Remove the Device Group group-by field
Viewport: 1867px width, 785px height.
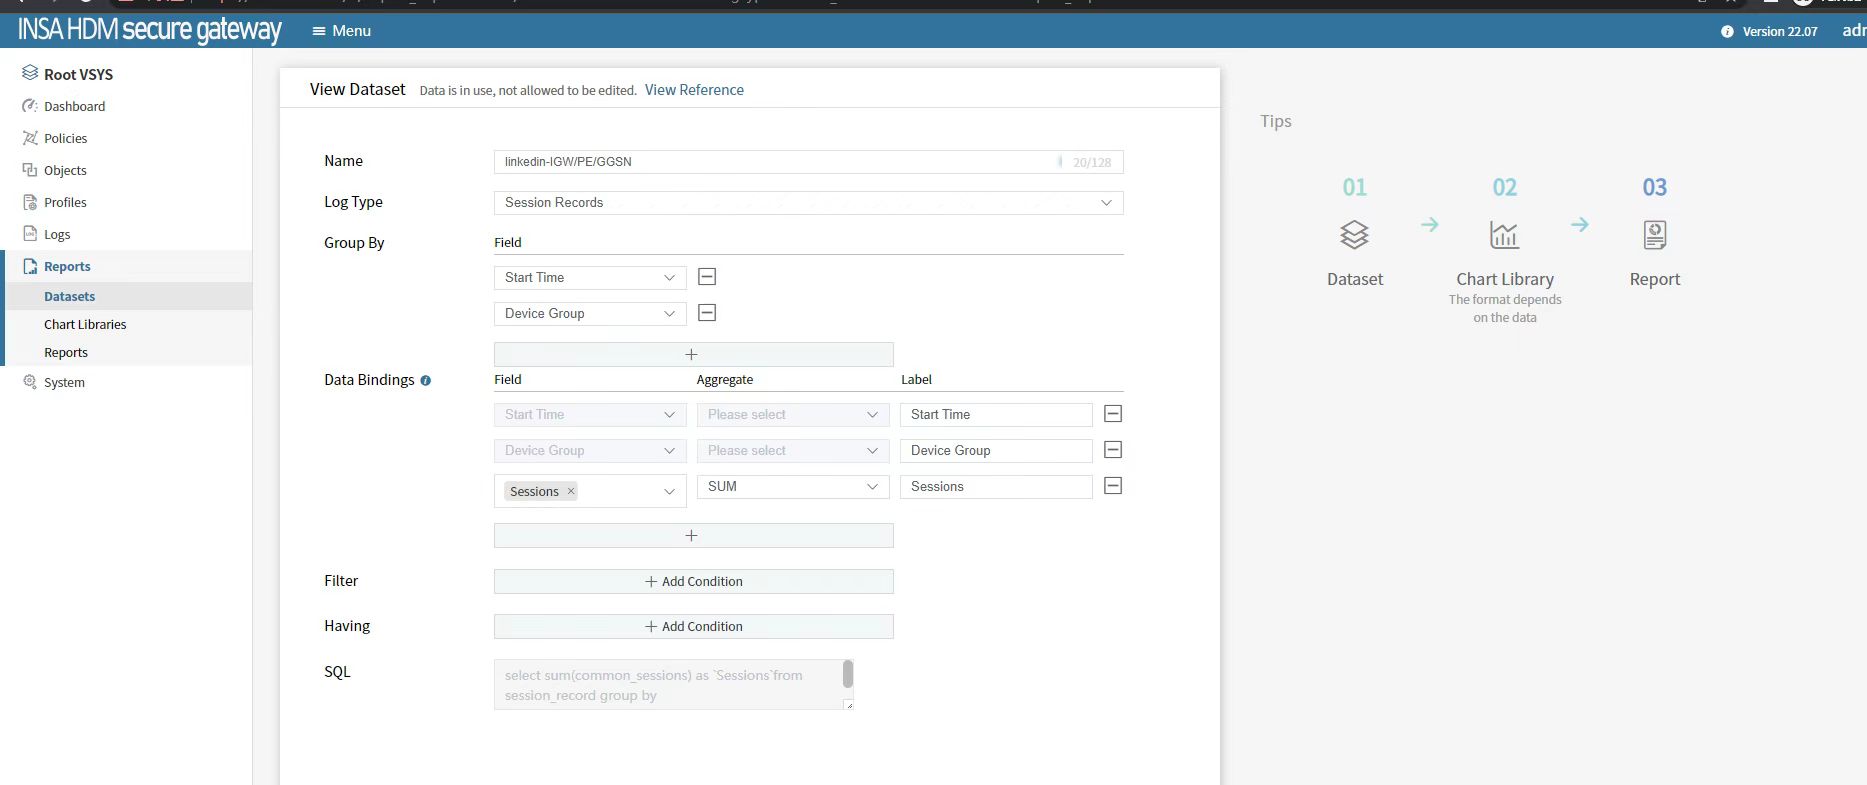click(707, 313)
